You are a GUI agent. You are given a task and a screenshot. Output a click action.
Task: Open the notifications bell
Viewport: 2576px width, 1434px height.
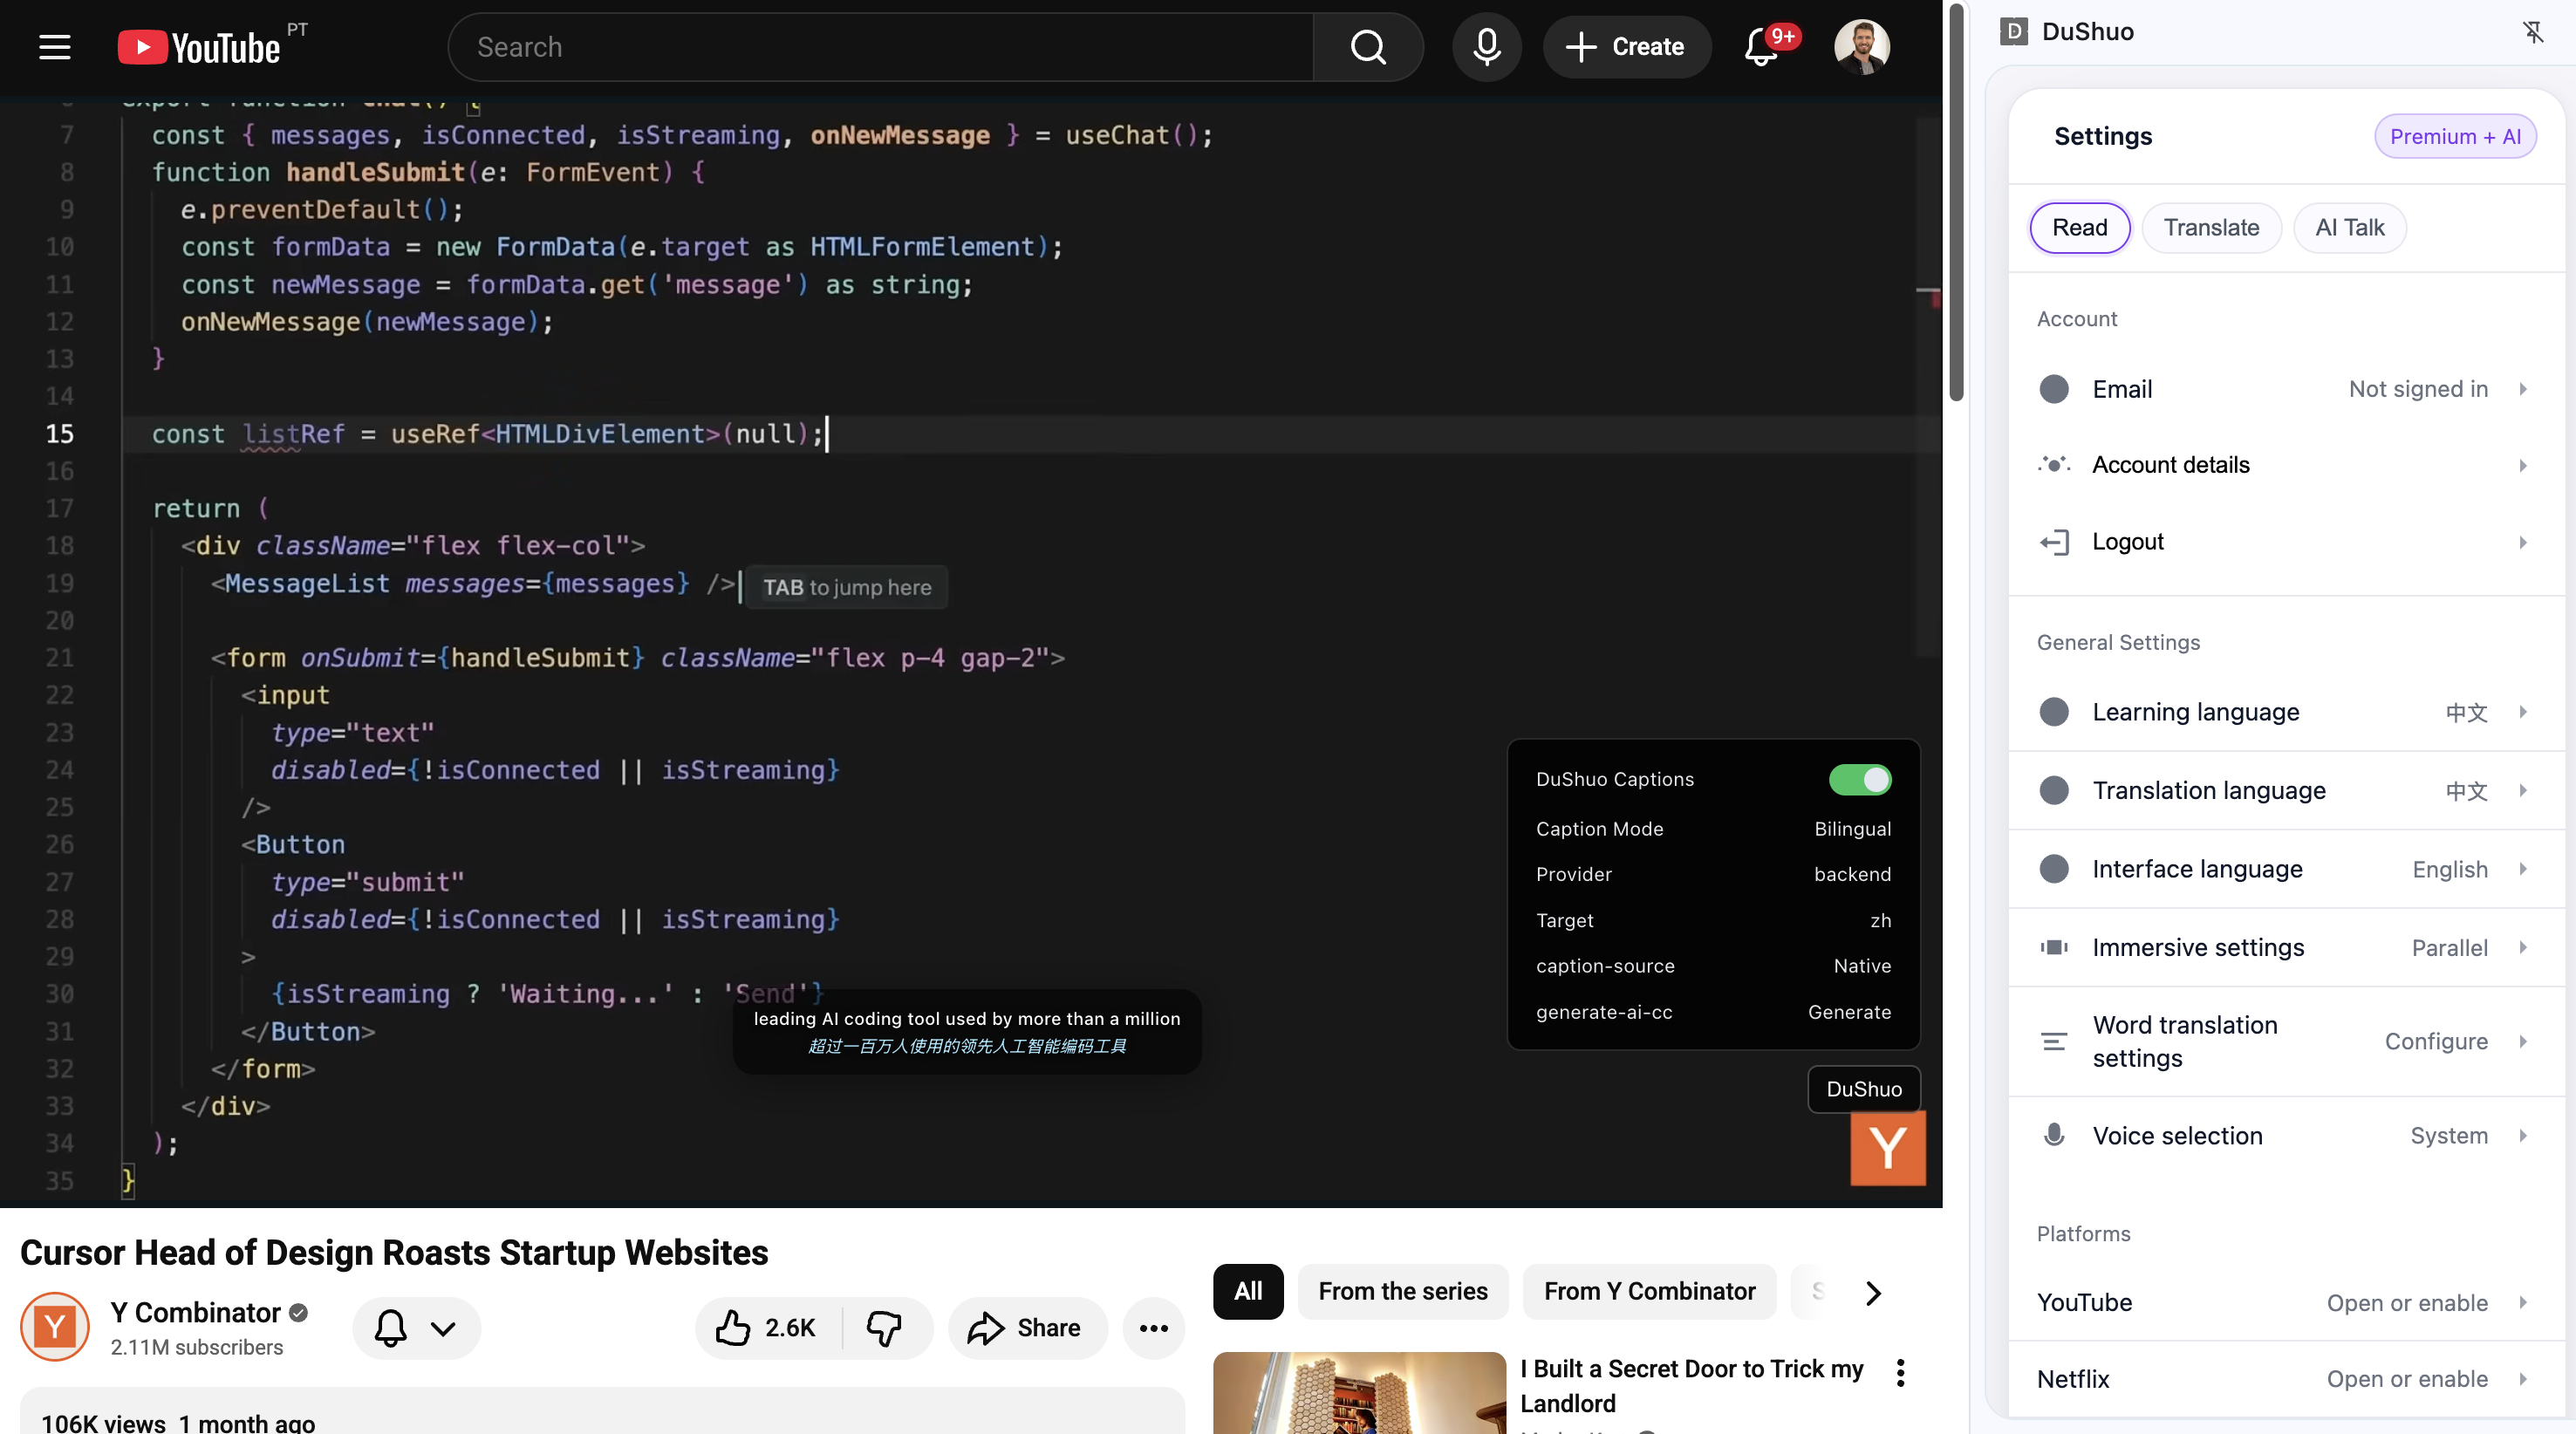coord(1761,47)
